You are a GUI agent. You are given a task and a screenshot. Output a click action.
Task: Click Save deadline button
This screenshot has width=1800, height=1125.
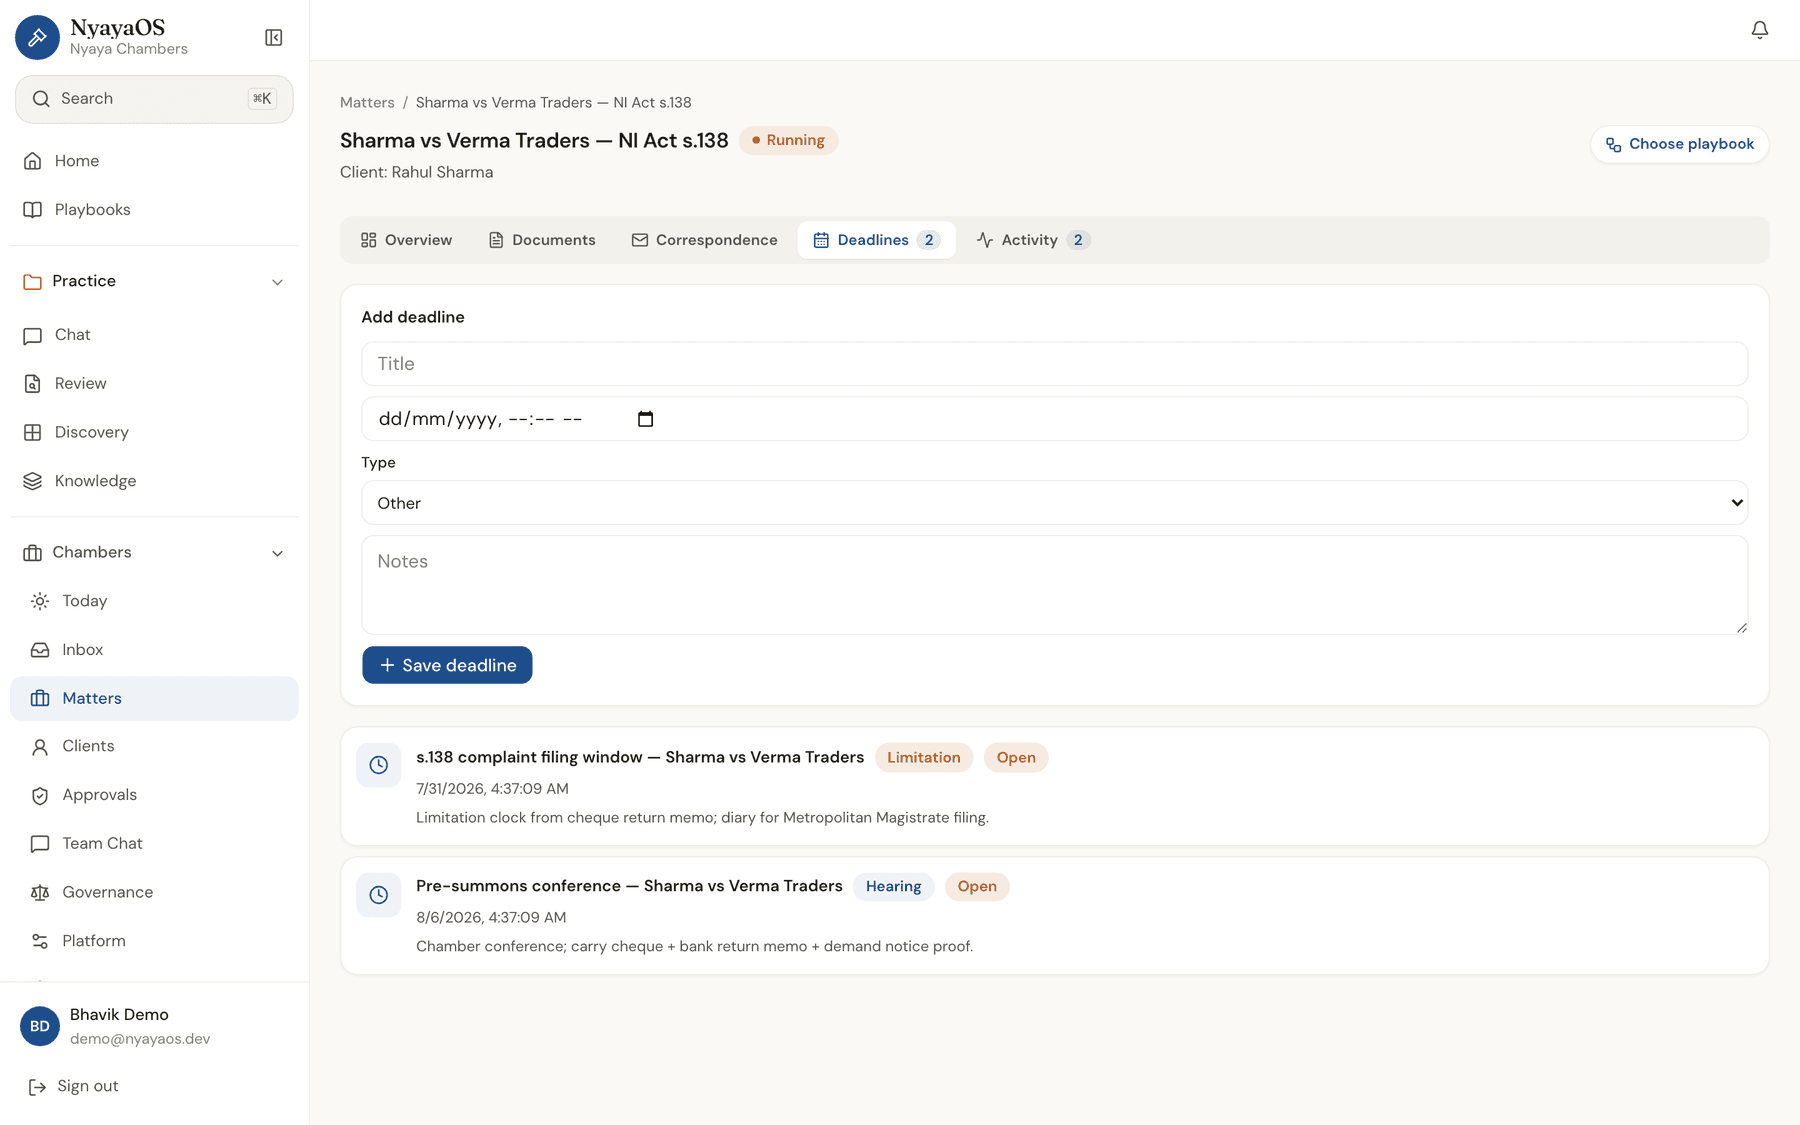coord(447,665)
